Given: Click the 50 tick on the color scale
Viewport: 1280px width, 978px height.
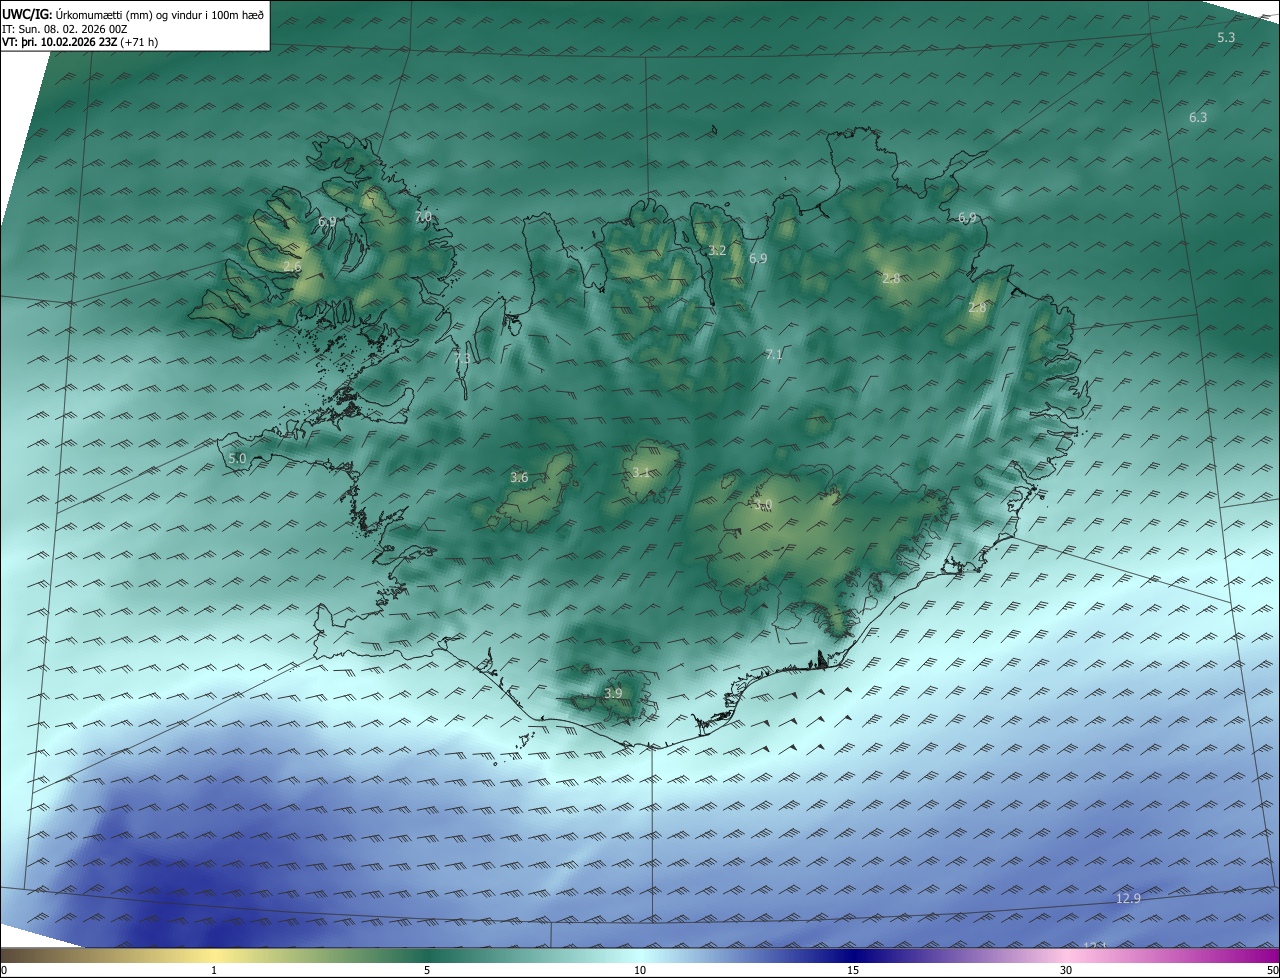Looking at the screenshot, I should [x=1272, y=970].
